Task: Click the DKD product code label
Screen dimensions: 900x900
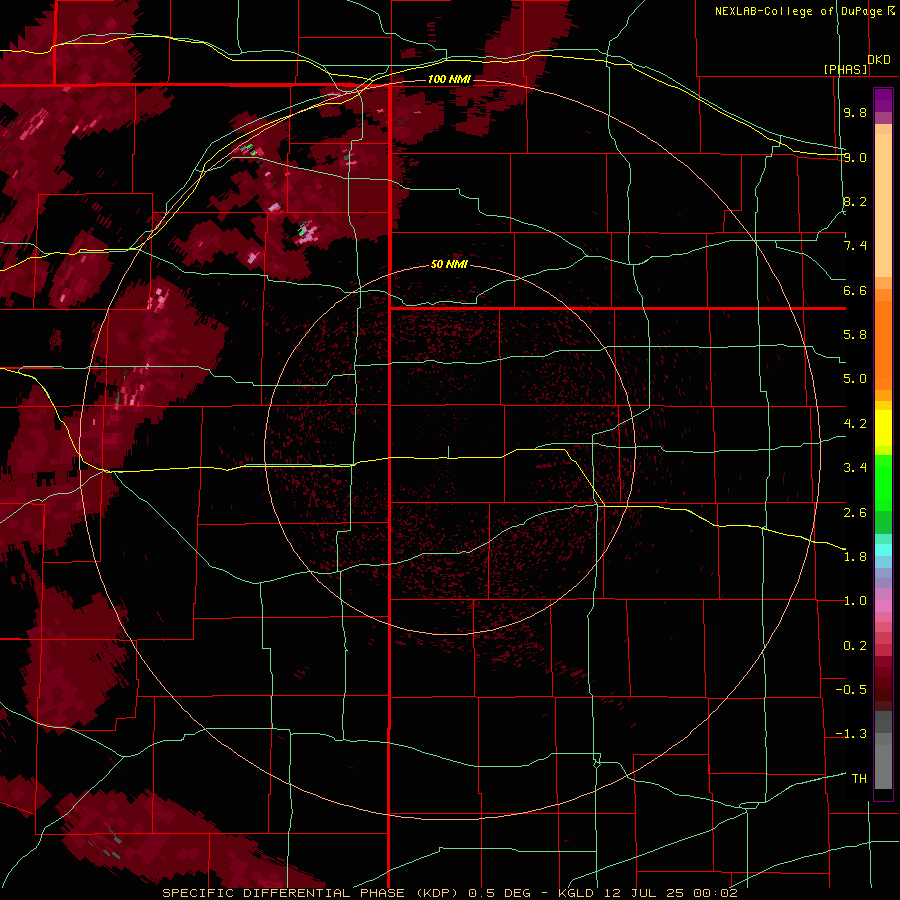Action: tap(879, 60)
